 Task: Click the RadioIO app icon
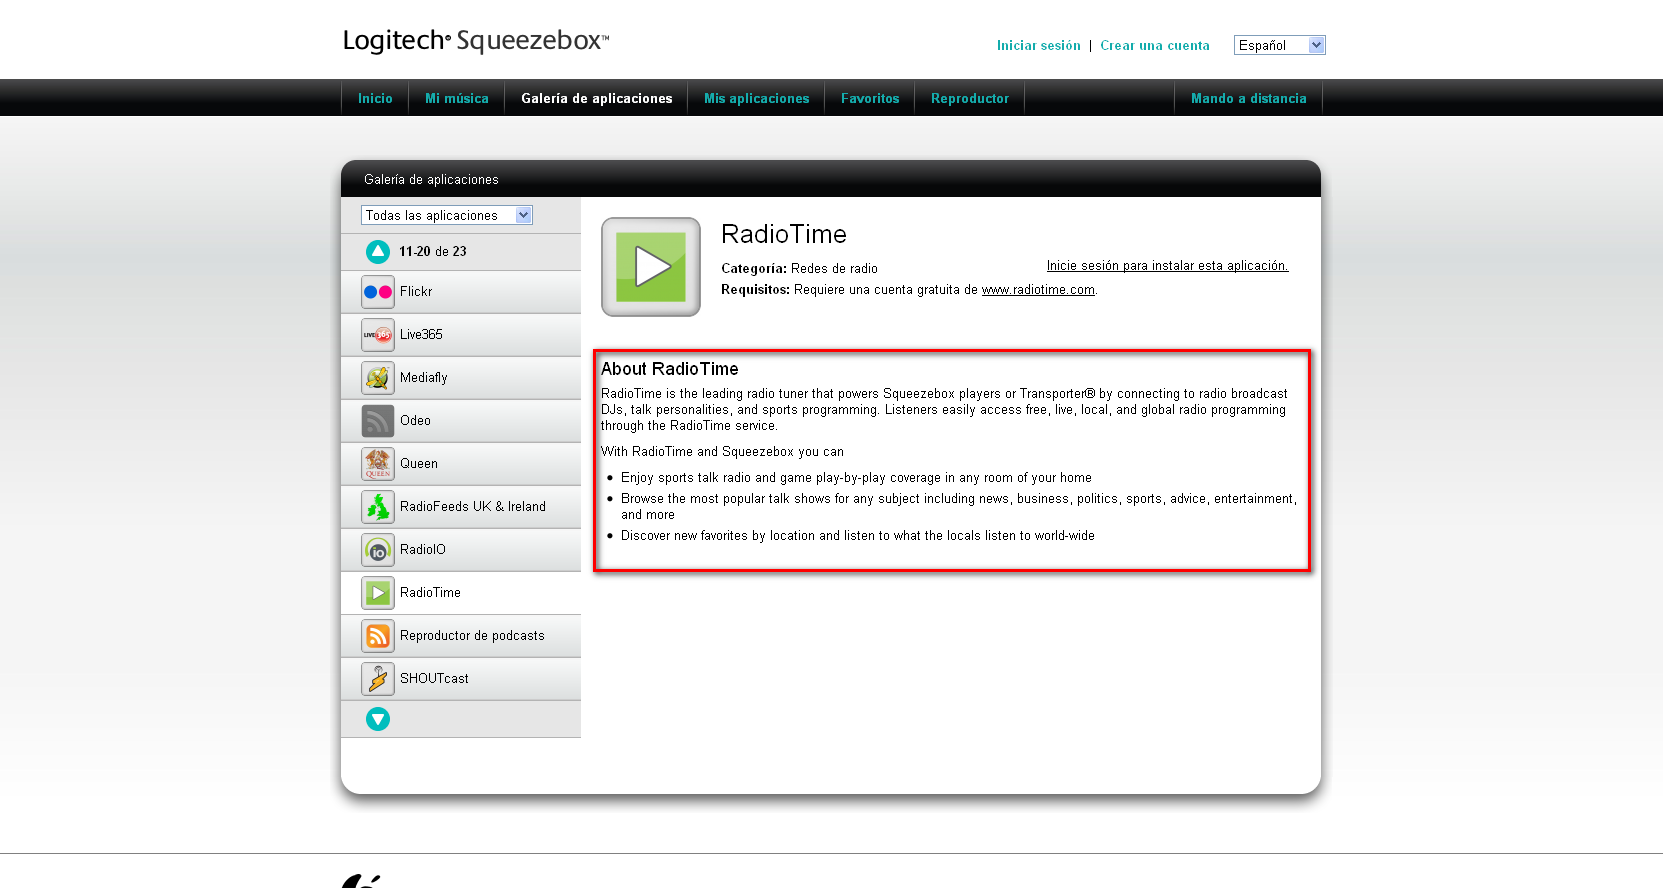[378, 550]
